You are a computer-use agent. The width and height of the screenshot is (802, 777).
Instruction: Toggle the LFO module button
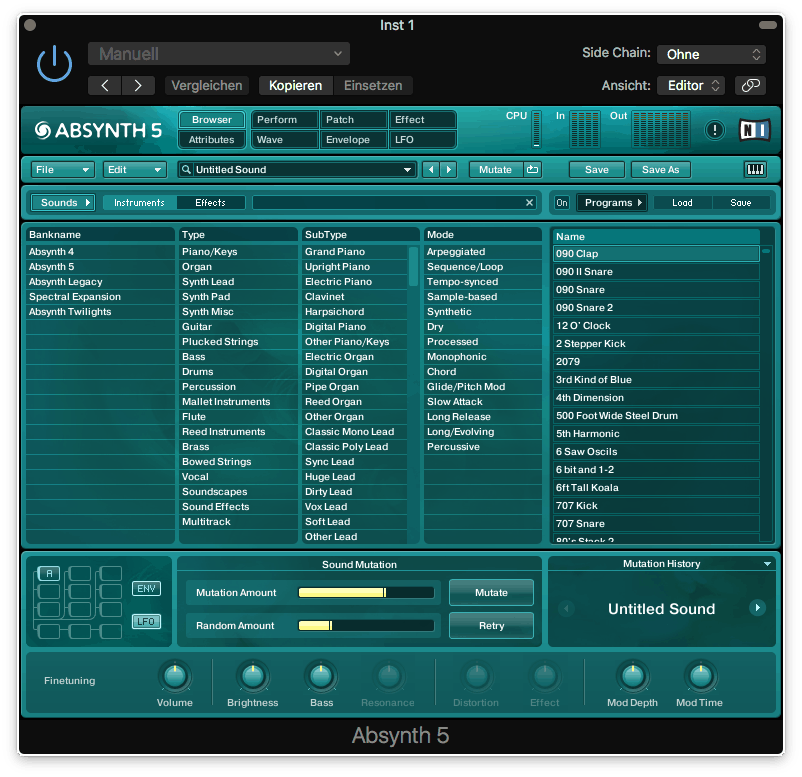tap(146, 622)
